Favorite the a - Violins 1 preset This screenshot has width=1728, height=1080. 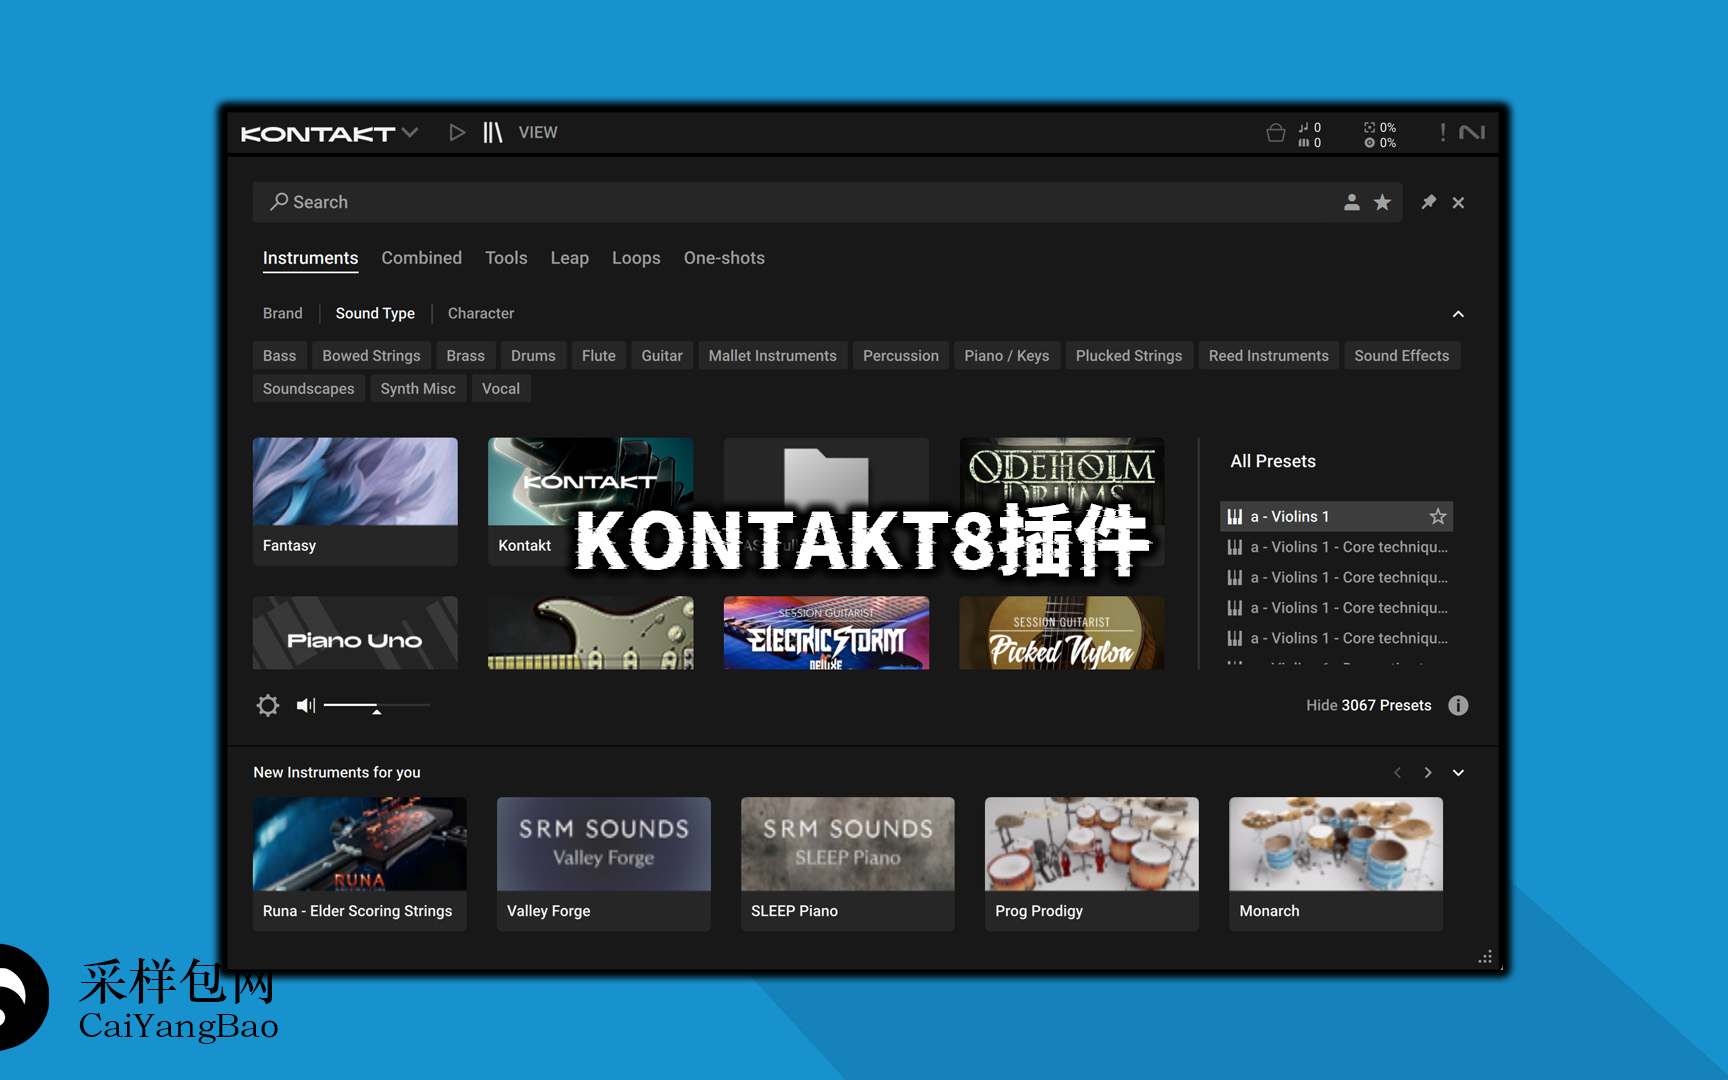(x=1437, y=516)
